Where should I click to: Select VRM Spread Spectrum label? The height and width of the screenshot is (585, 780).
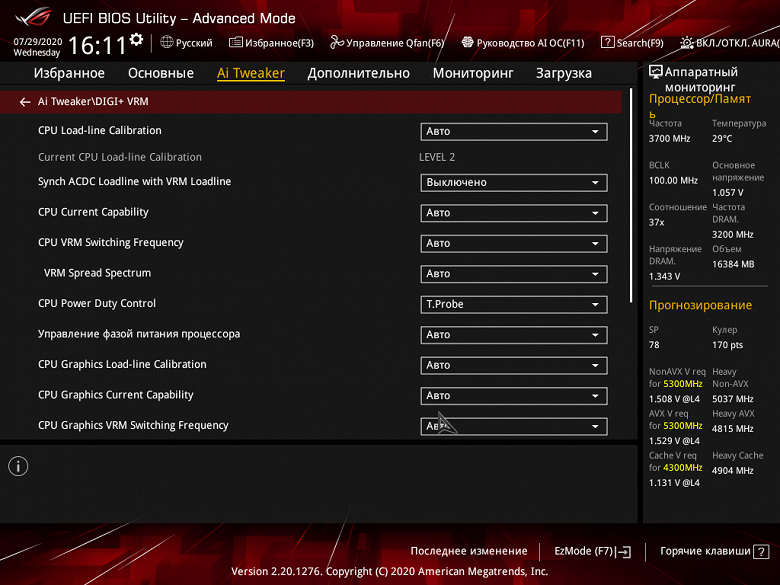tap(97, 273)
